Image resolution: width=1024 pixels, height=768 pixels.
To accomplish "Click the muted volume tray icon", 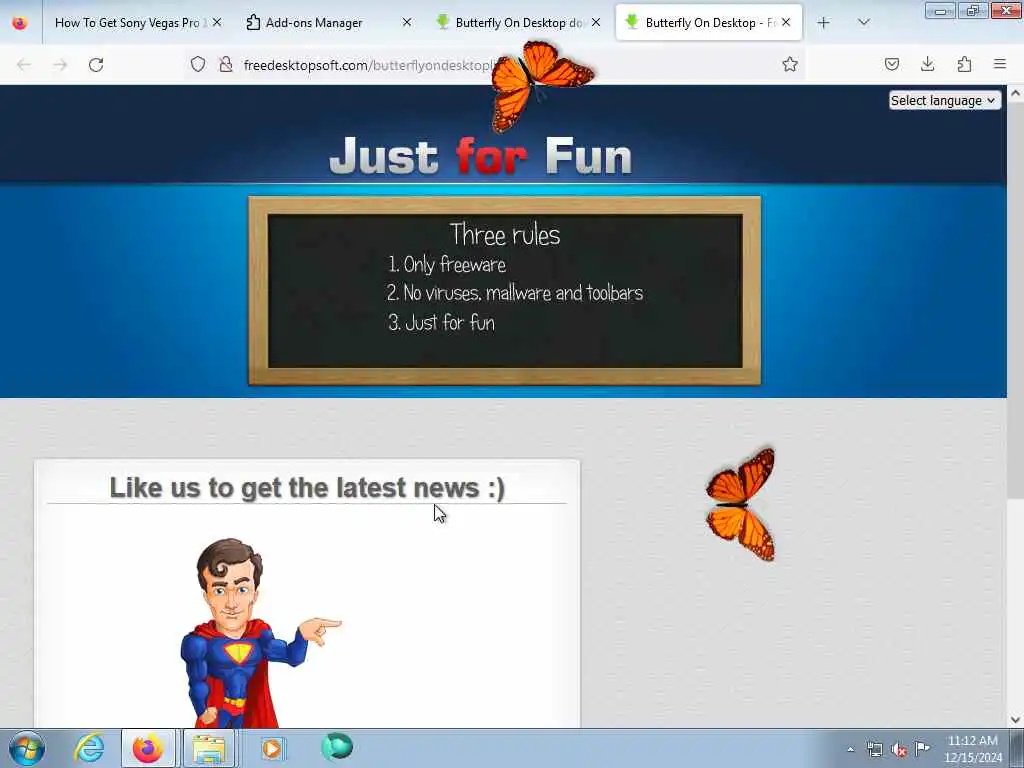I will 899,749.
